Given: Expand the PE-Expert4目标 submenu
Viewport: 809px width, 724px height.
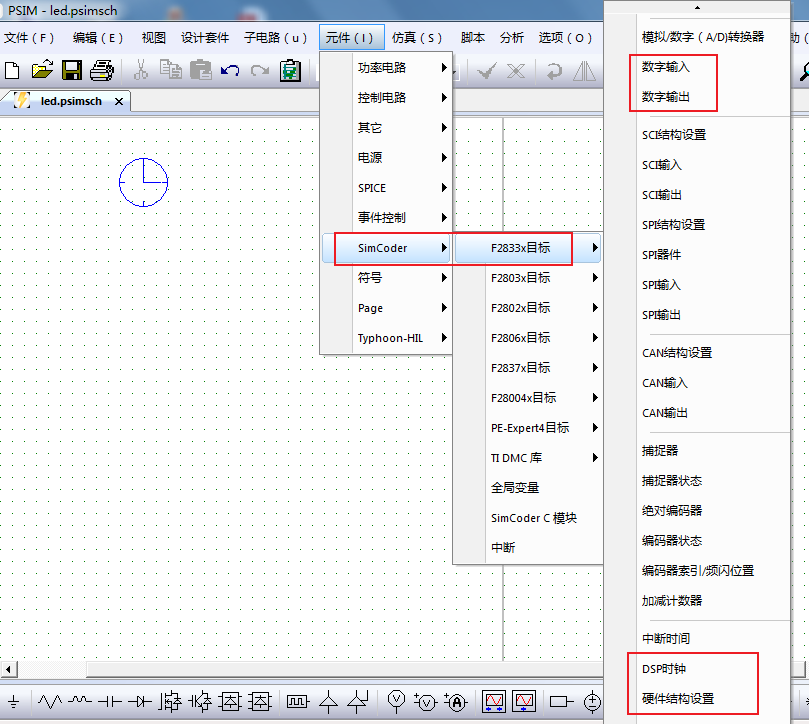Looking at the screenshot, I should point(528,428).
